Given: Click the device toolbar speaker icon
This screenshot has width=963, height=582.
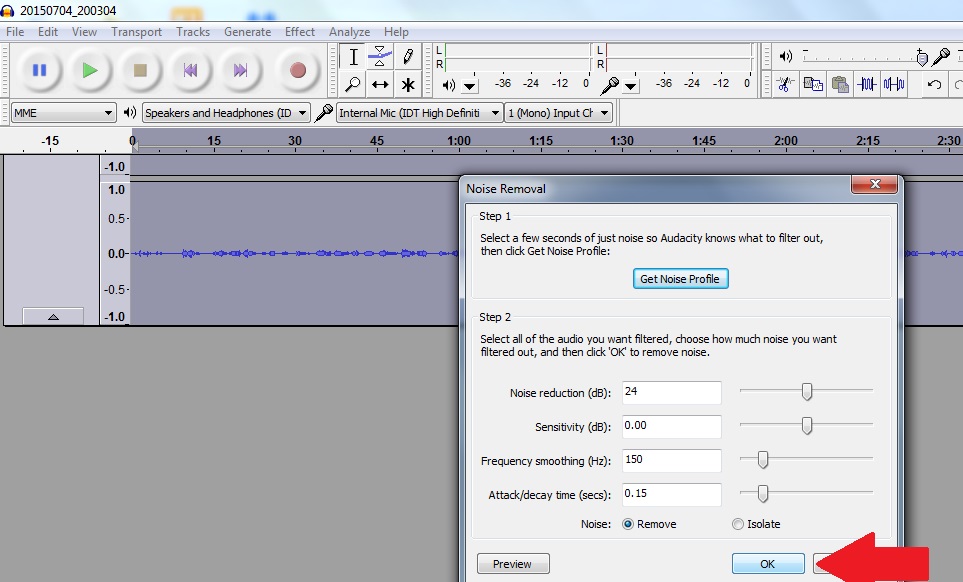Looking at the screenshot, I should point(129,112).
